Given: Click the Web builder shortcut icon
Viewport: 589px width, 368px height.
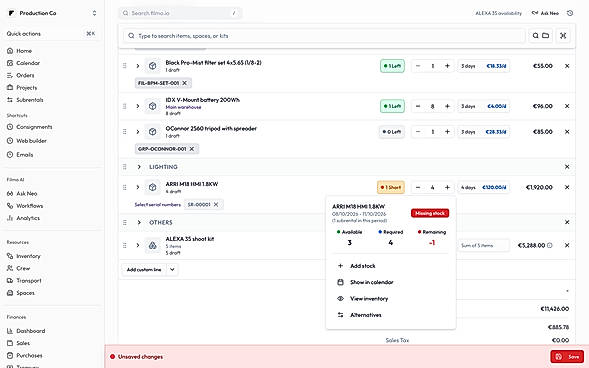Looking at the screenshot, I should click(x=10, y=141).
